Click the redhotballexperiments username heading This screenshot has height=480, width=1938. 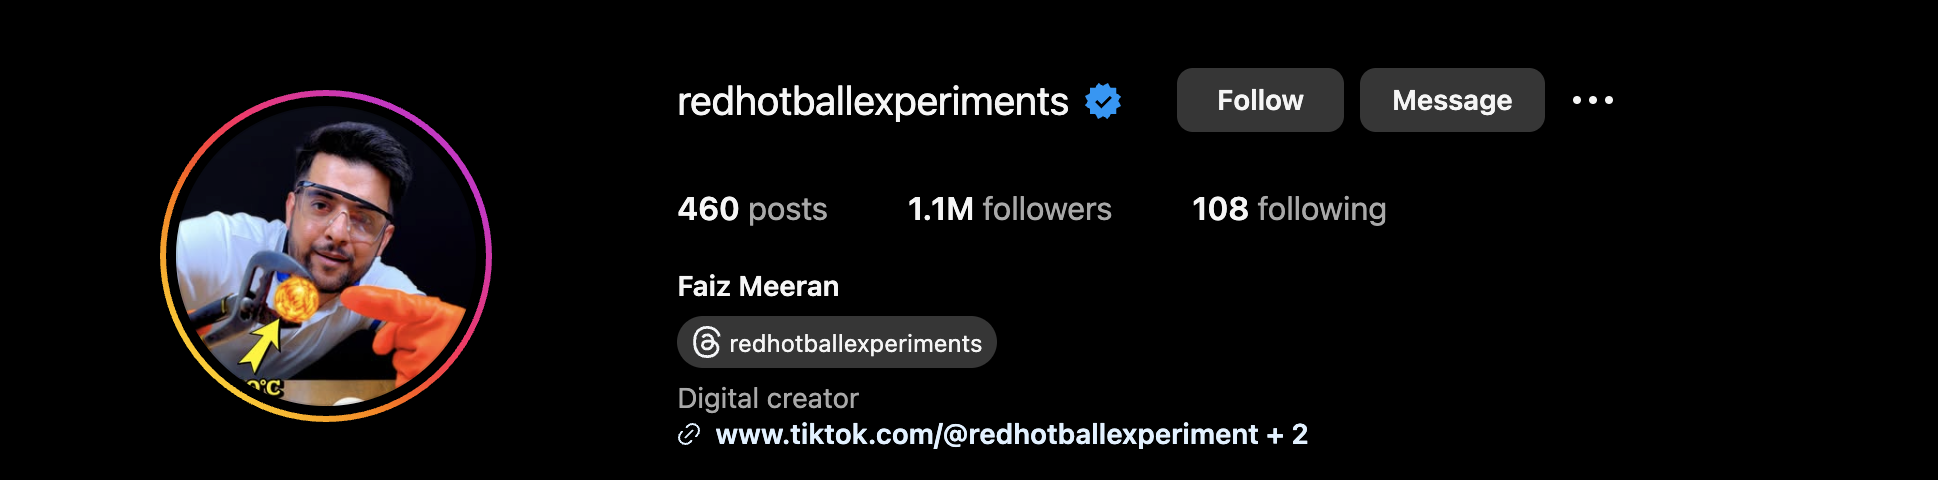[873, 101]
